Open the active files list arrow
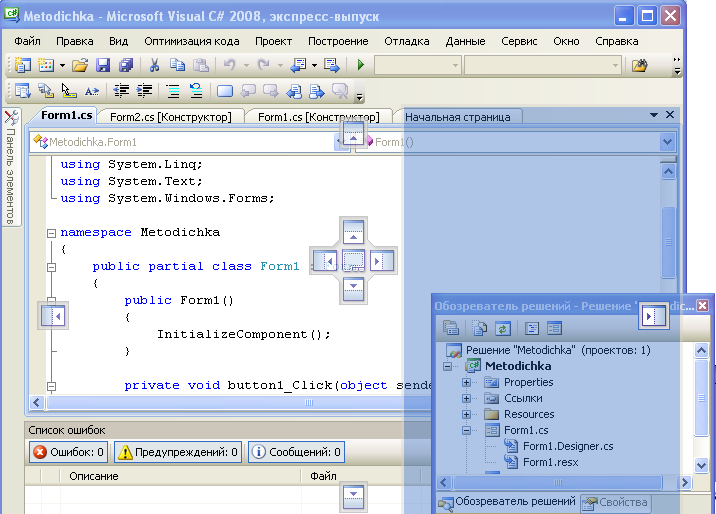Screen dimensions: 716x514 (x=654, y=115)
